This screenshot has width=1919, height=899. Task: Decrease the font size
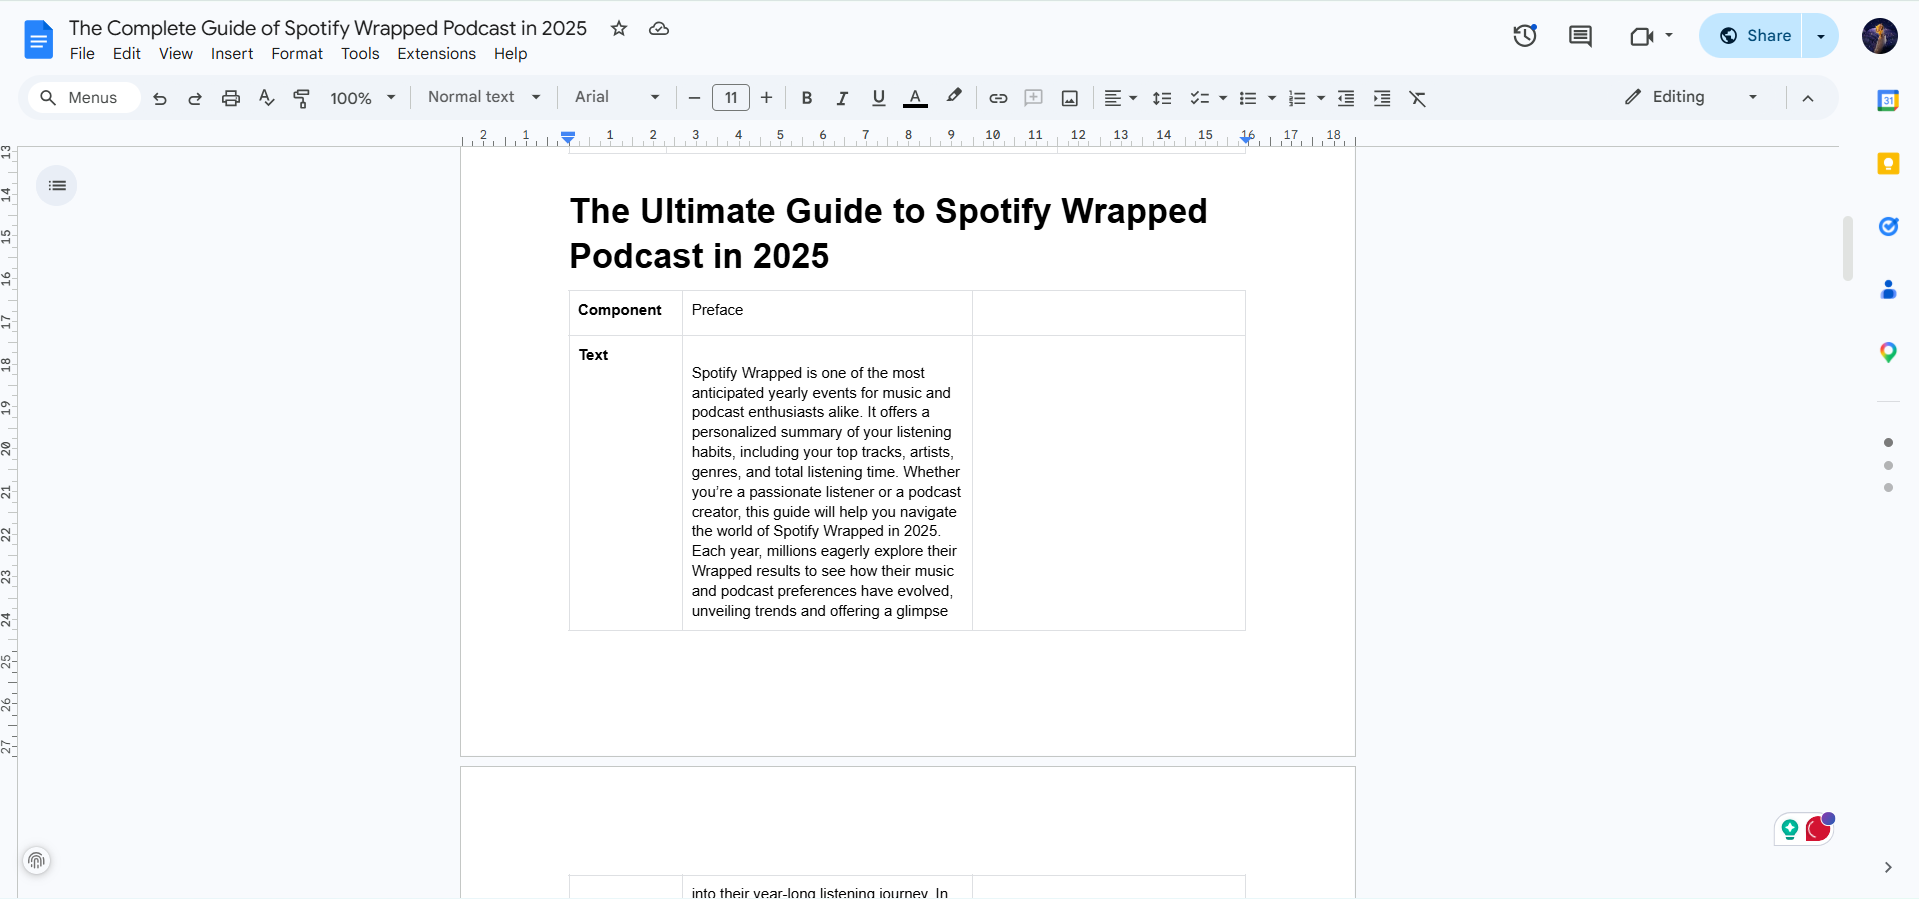694,98
